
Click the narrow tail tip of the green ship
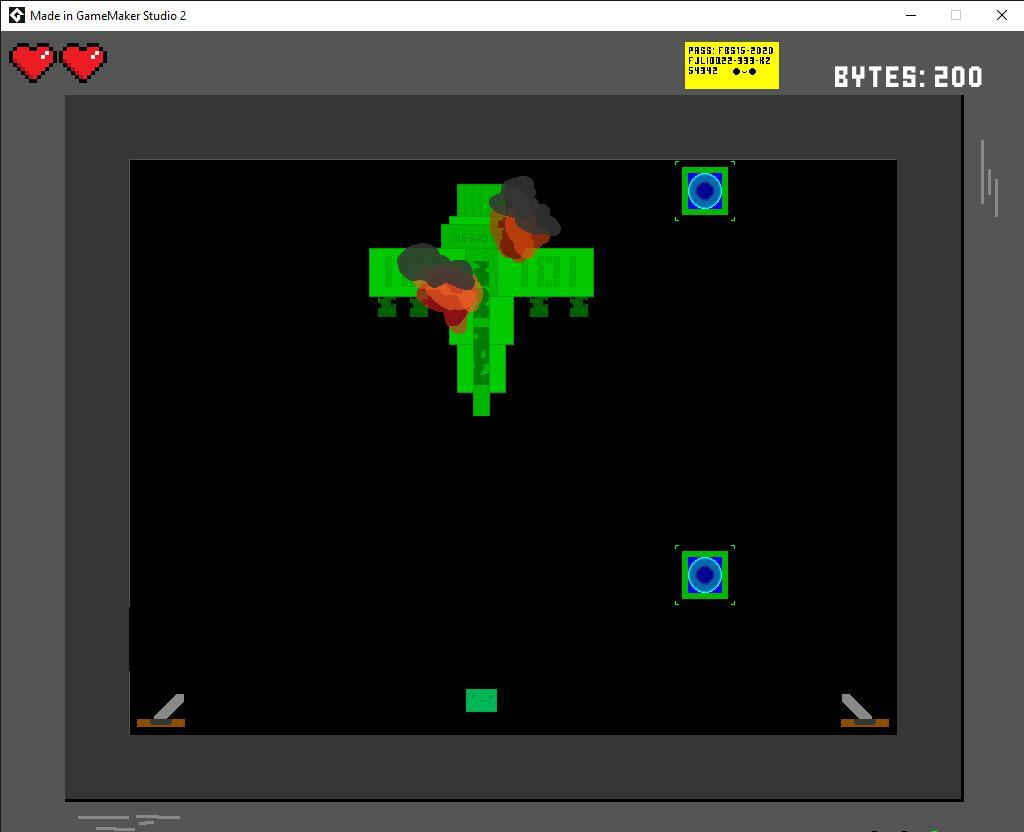point(481,403)
